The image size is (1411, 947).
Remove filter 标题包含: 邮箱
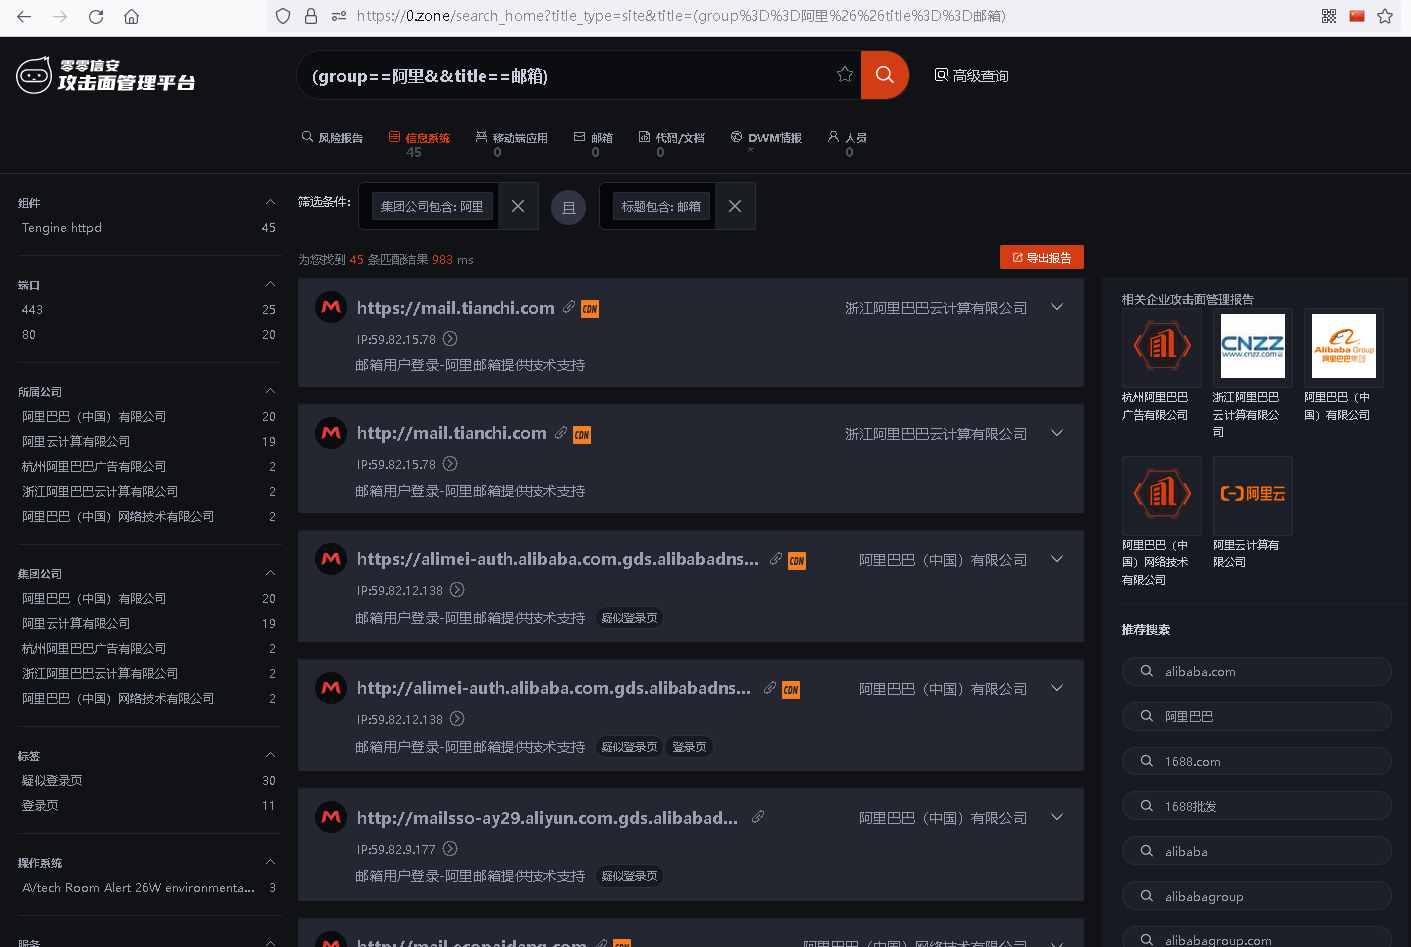735,206
